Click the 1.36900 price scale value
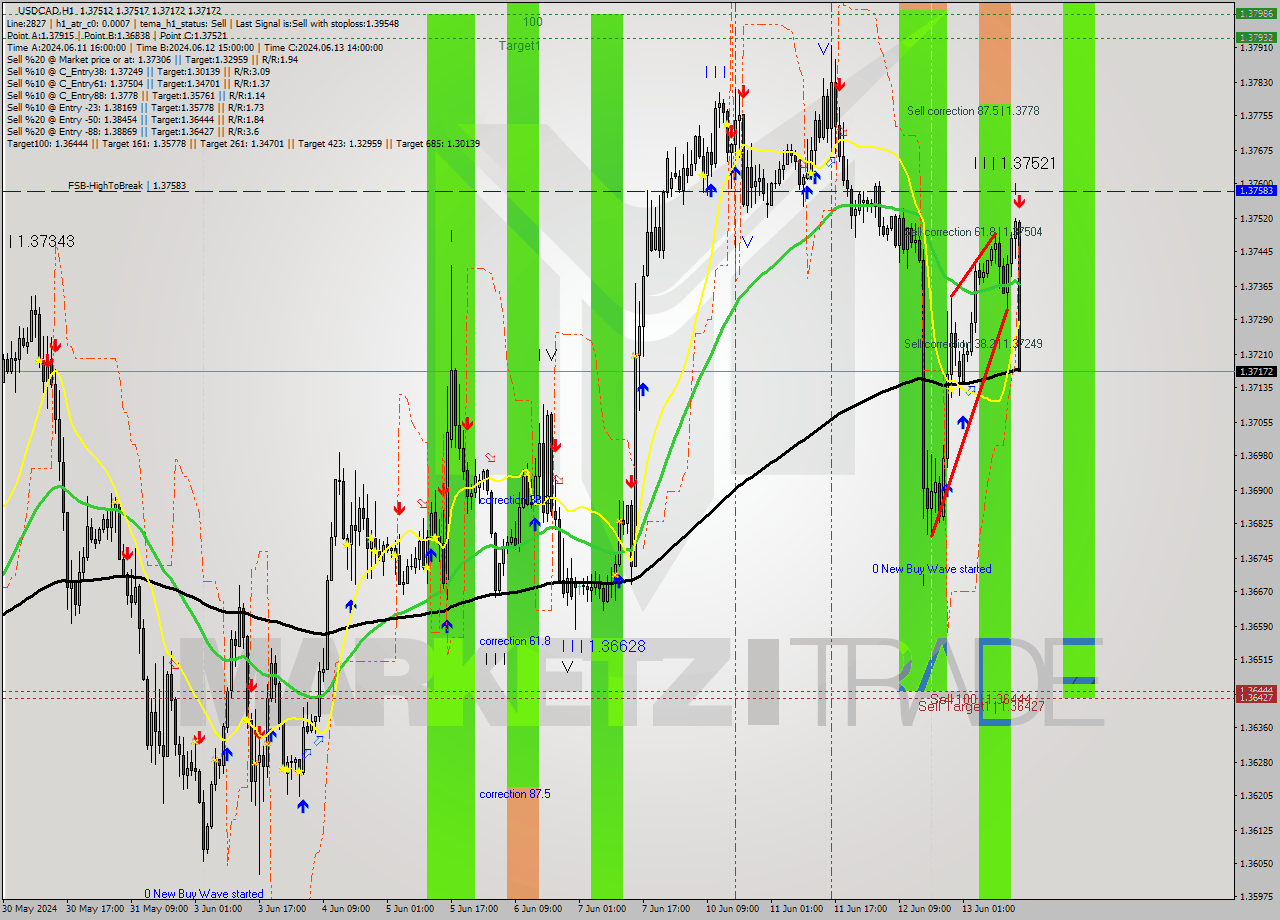 1255,491
